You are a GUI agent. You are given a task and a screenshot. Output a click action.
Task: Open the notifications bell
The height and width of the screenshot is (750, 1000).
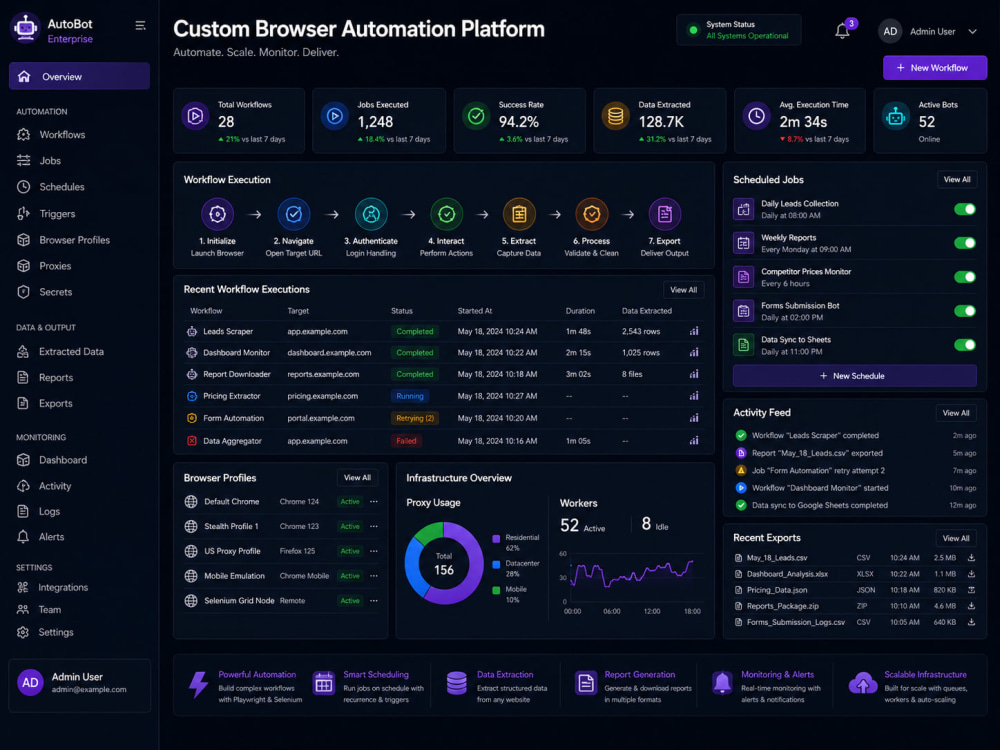842,31
